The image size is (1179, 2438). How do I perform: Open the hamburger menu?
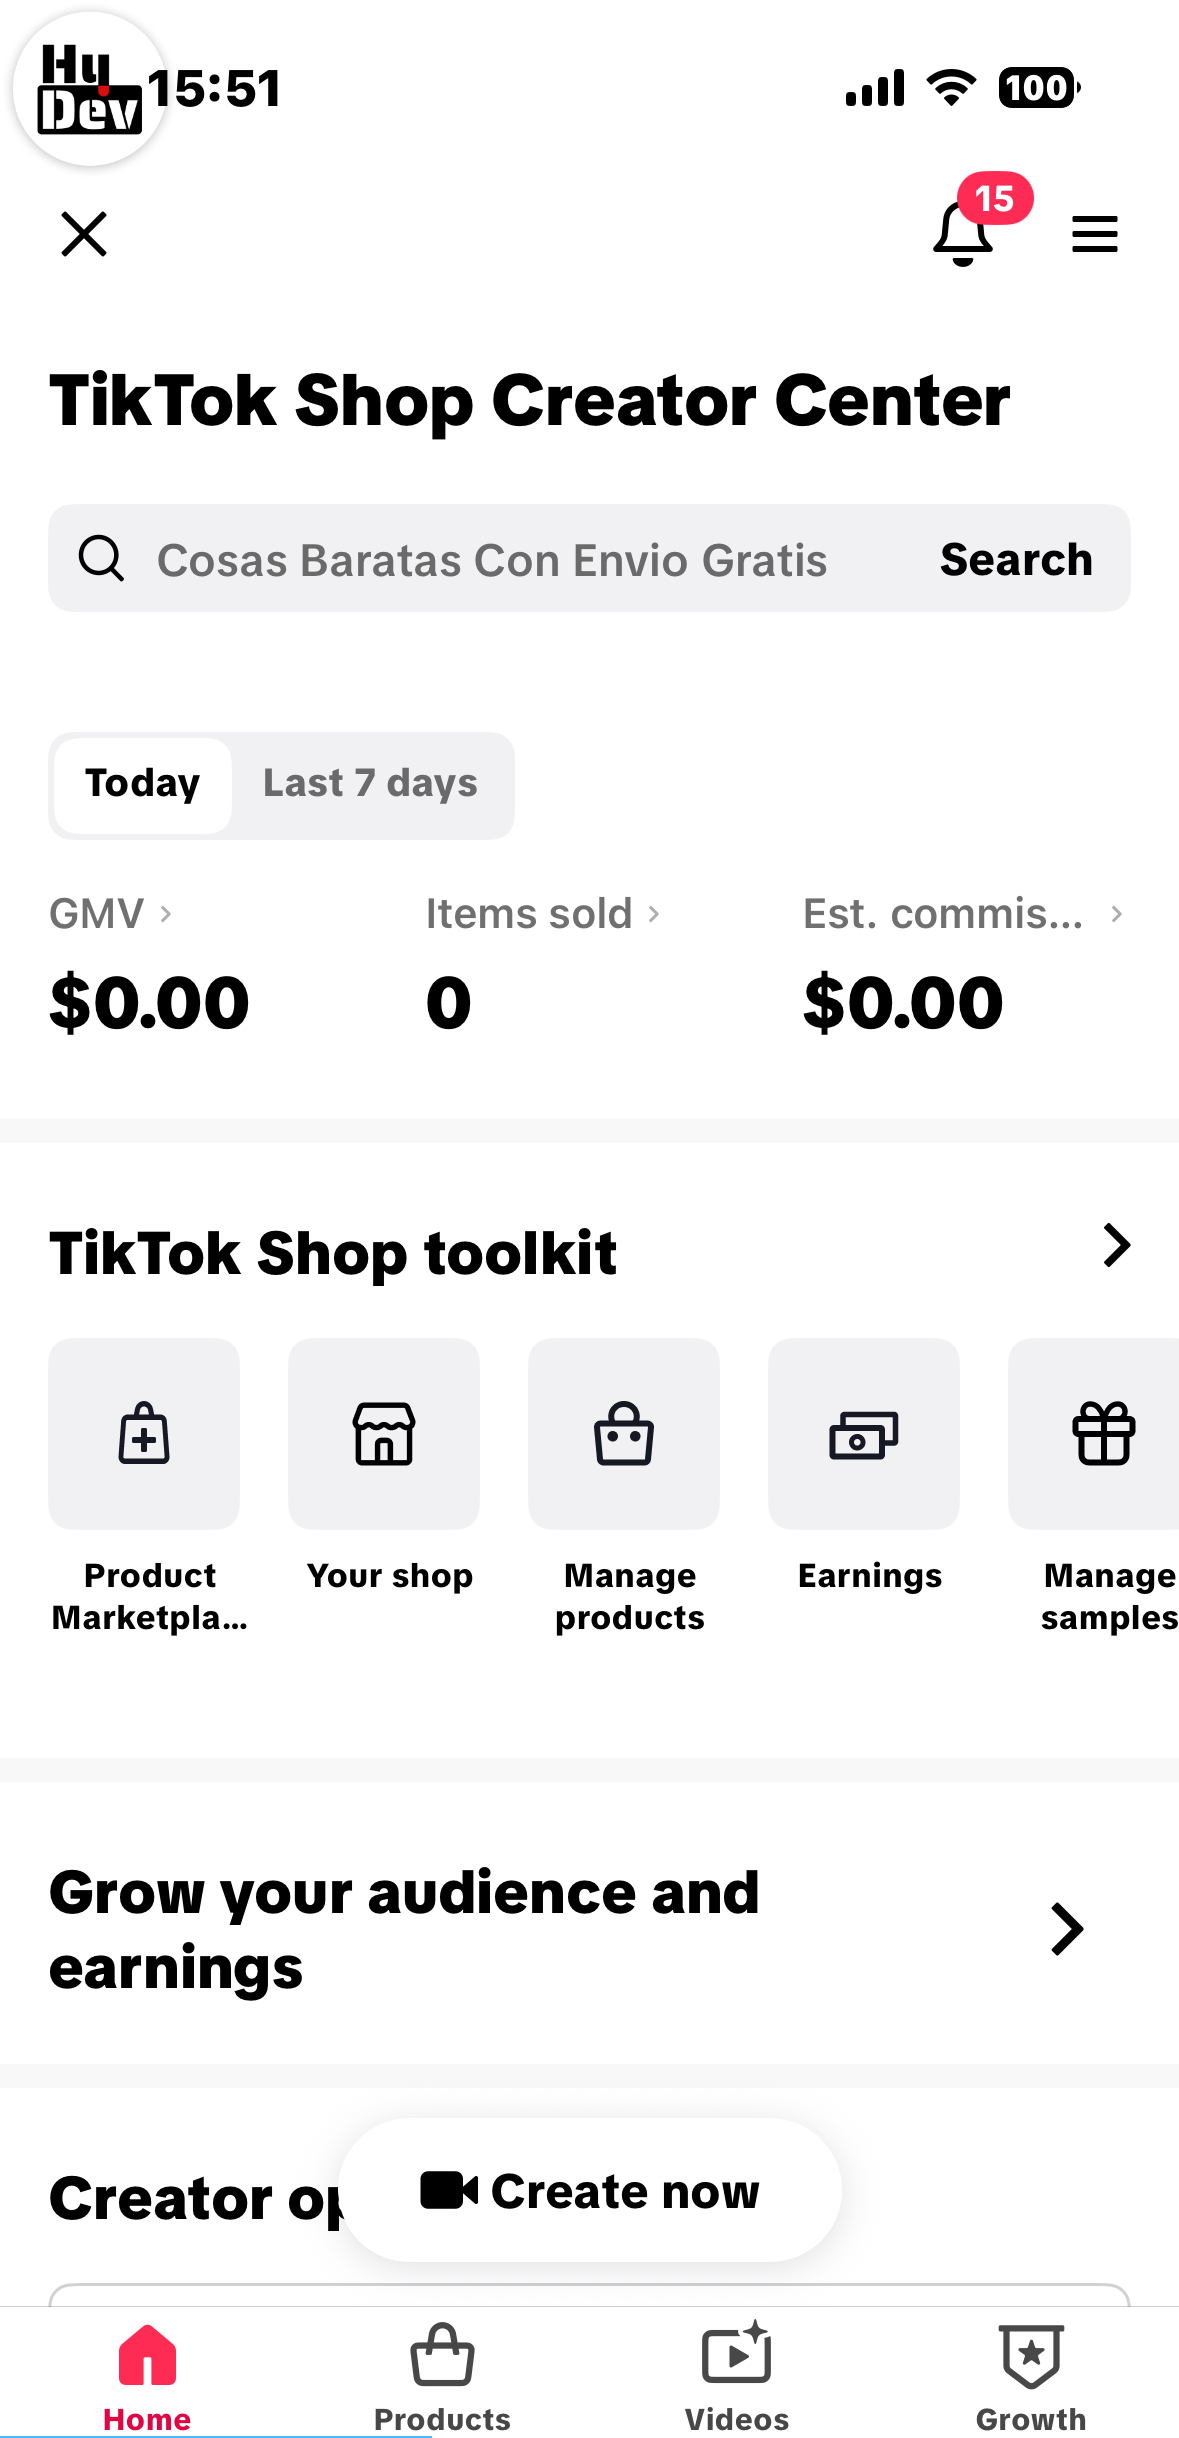click(1094, 234)
